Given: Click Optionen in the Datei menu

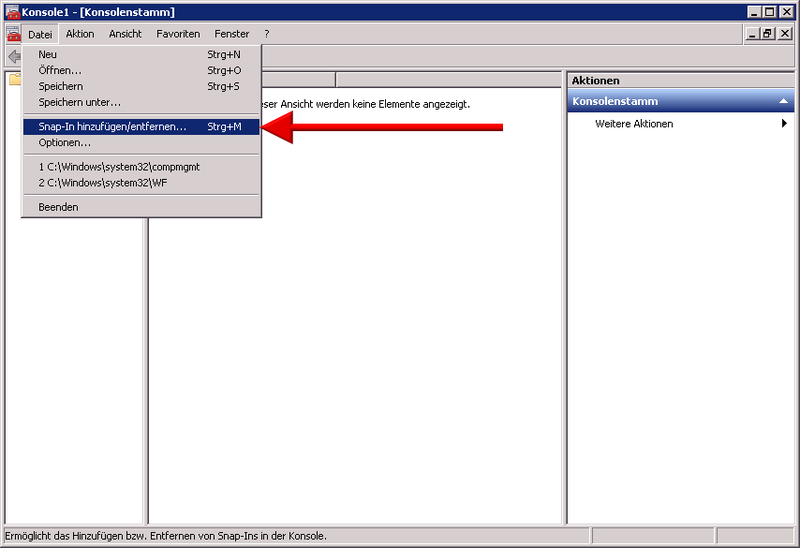Looking at the screenshot, I should (65, 143).
